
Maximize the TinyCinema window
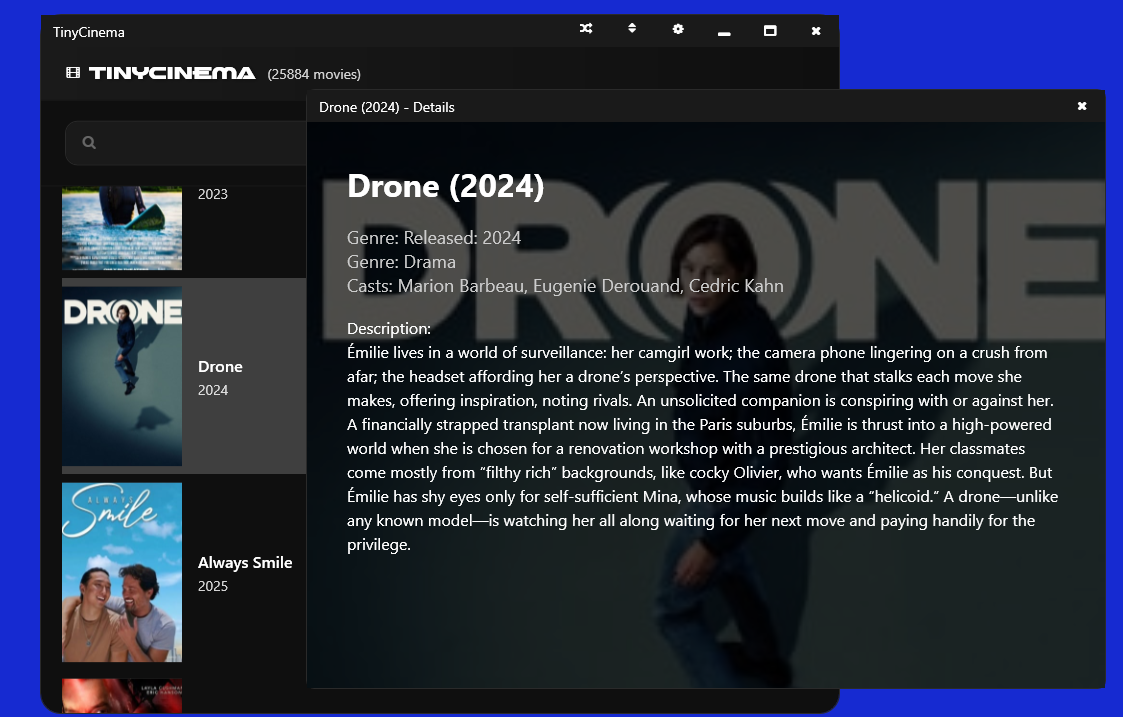coord(770,30)
